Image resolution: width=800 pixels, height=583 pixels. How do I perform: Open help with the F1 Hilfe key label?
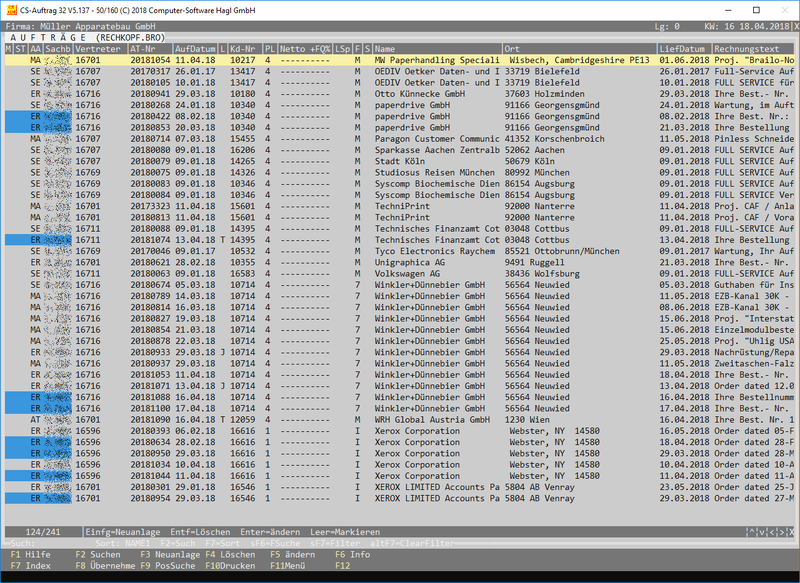[31, 553]
